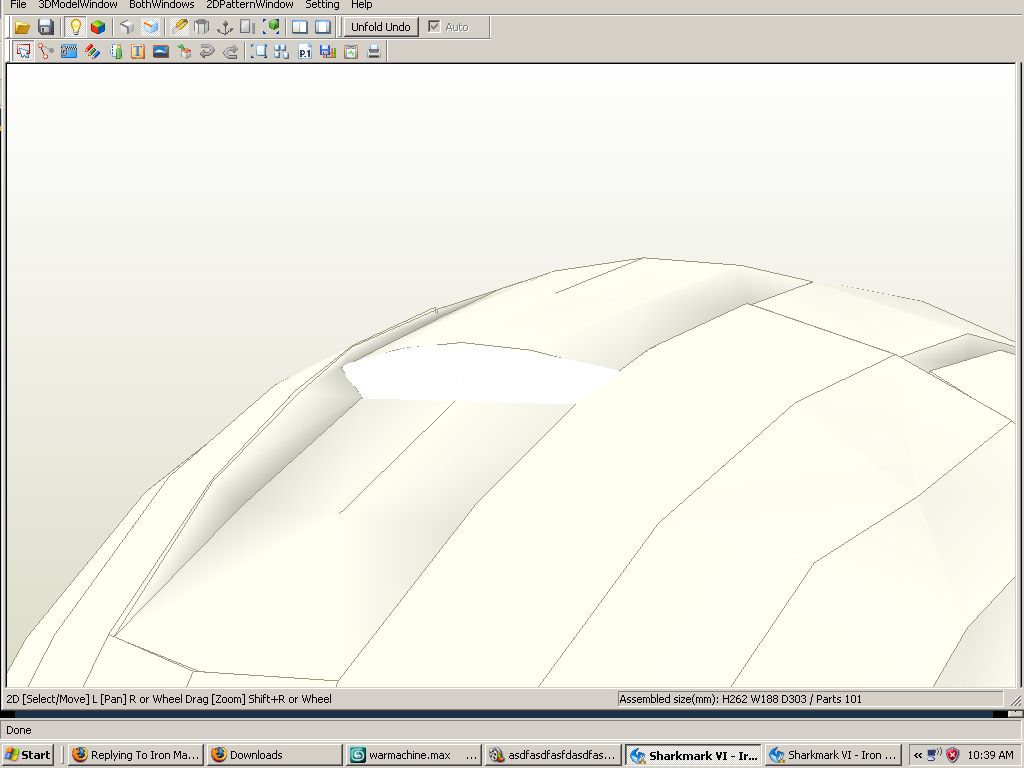
Task: Click the network/volume tray icon
Action: (935, 756)
